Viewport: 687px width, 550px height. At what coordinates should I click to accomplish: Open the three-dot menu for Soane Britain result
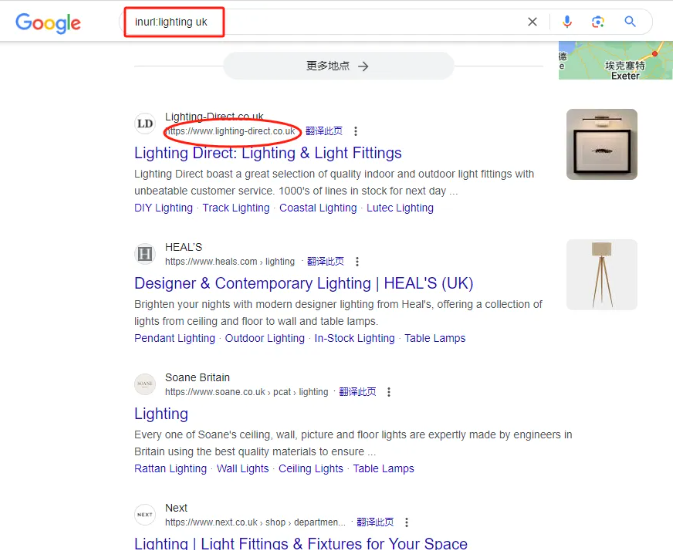click(389, 392)
